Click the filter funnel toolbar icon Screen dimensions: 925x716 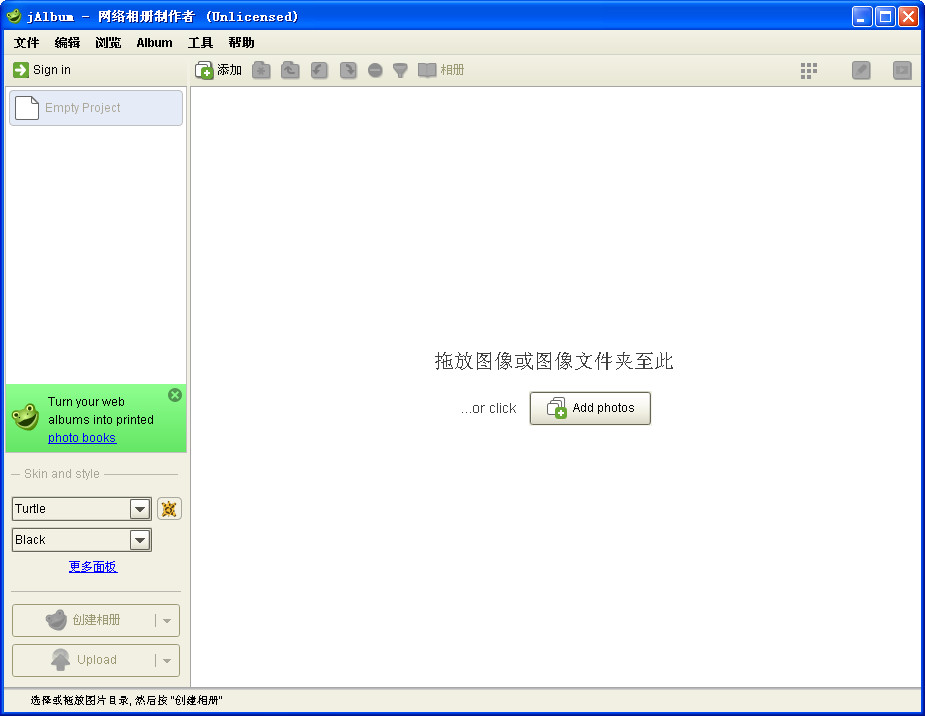[x=400, y=71]
